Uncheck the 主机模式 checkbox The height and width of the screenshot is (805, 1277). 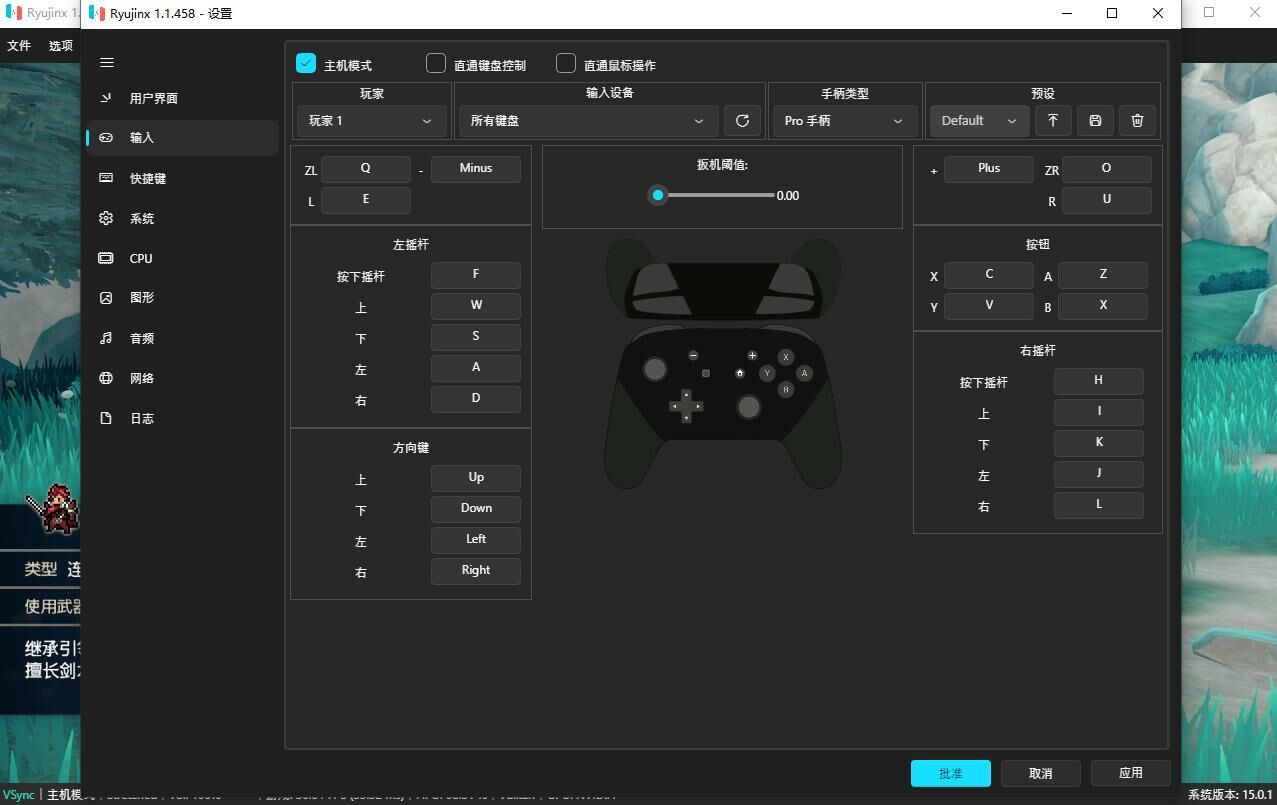click(306, 64)
